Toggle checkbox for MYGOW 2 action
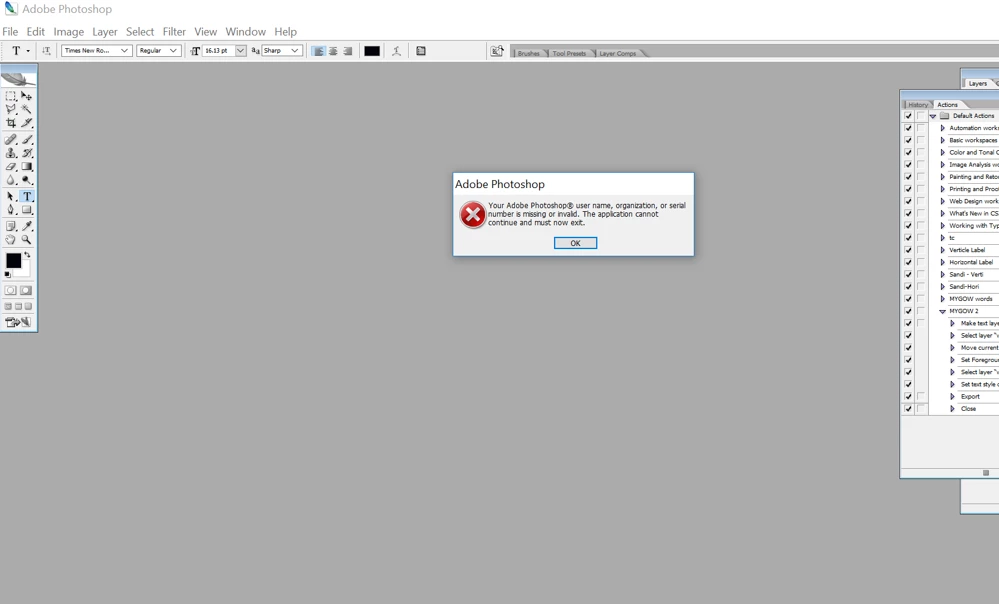The width and height of the screenshot is (999, 604). click(x=908, y=311)
